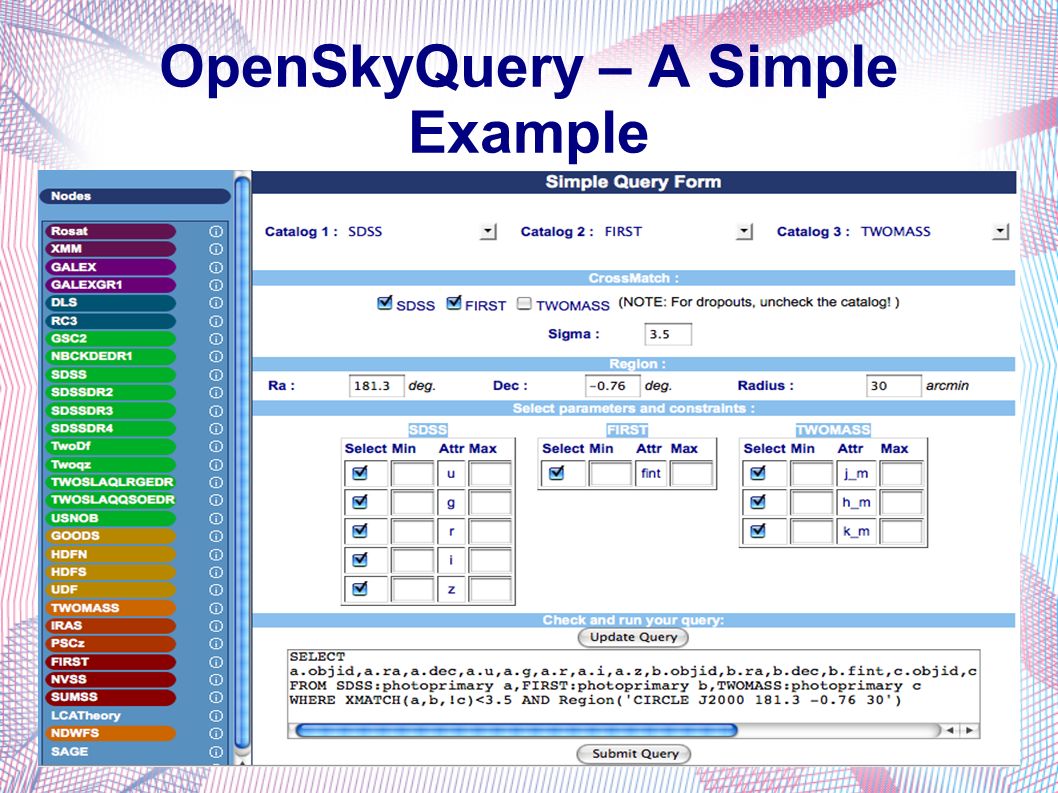Toggle select checkbox for SDSS u attribute
The width and height of the screenshot is (1058, 793).
(x=360, y=472)
